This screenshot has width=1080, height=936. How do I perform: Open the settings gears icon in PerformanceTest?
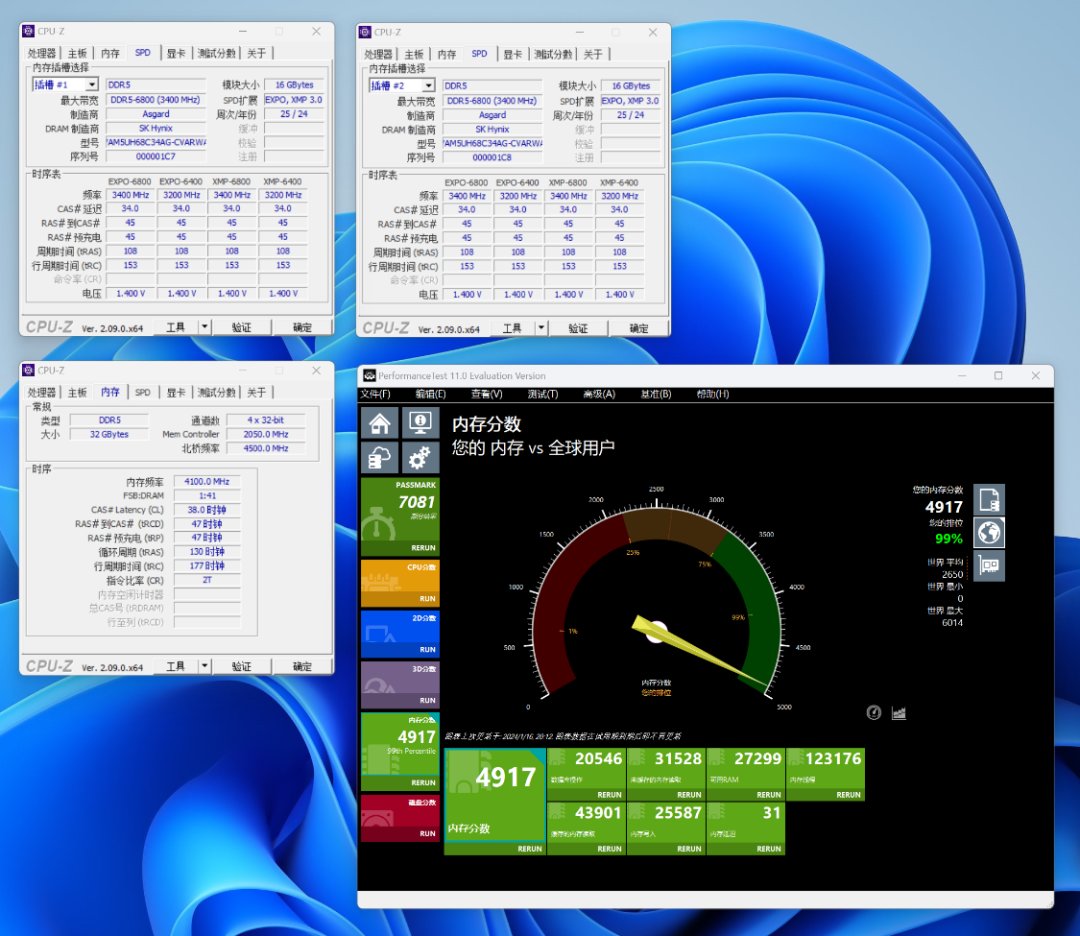[x=420, y=458]
